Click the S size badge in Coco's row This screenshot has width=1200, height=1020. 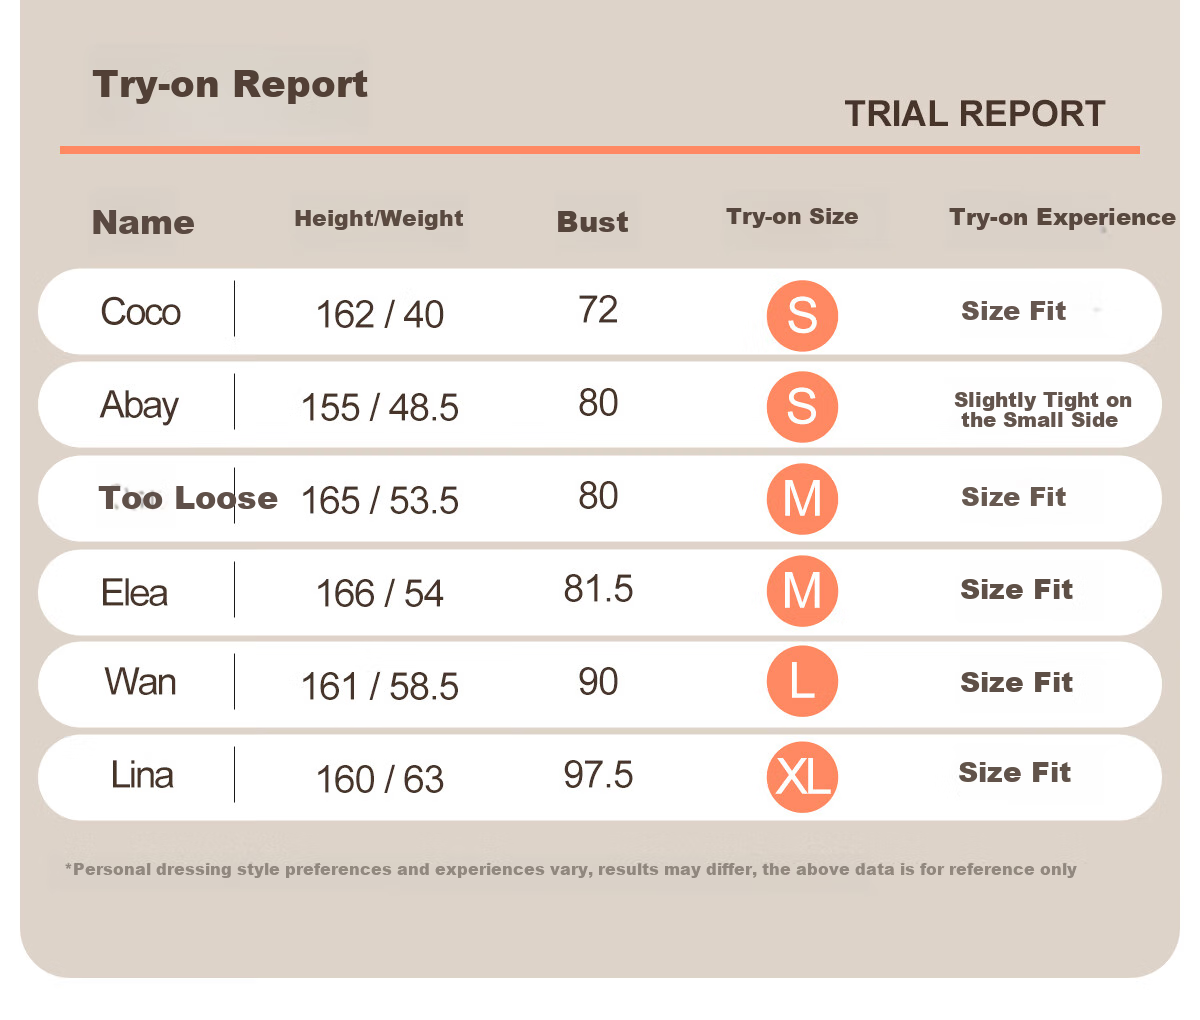coord(802,316)
